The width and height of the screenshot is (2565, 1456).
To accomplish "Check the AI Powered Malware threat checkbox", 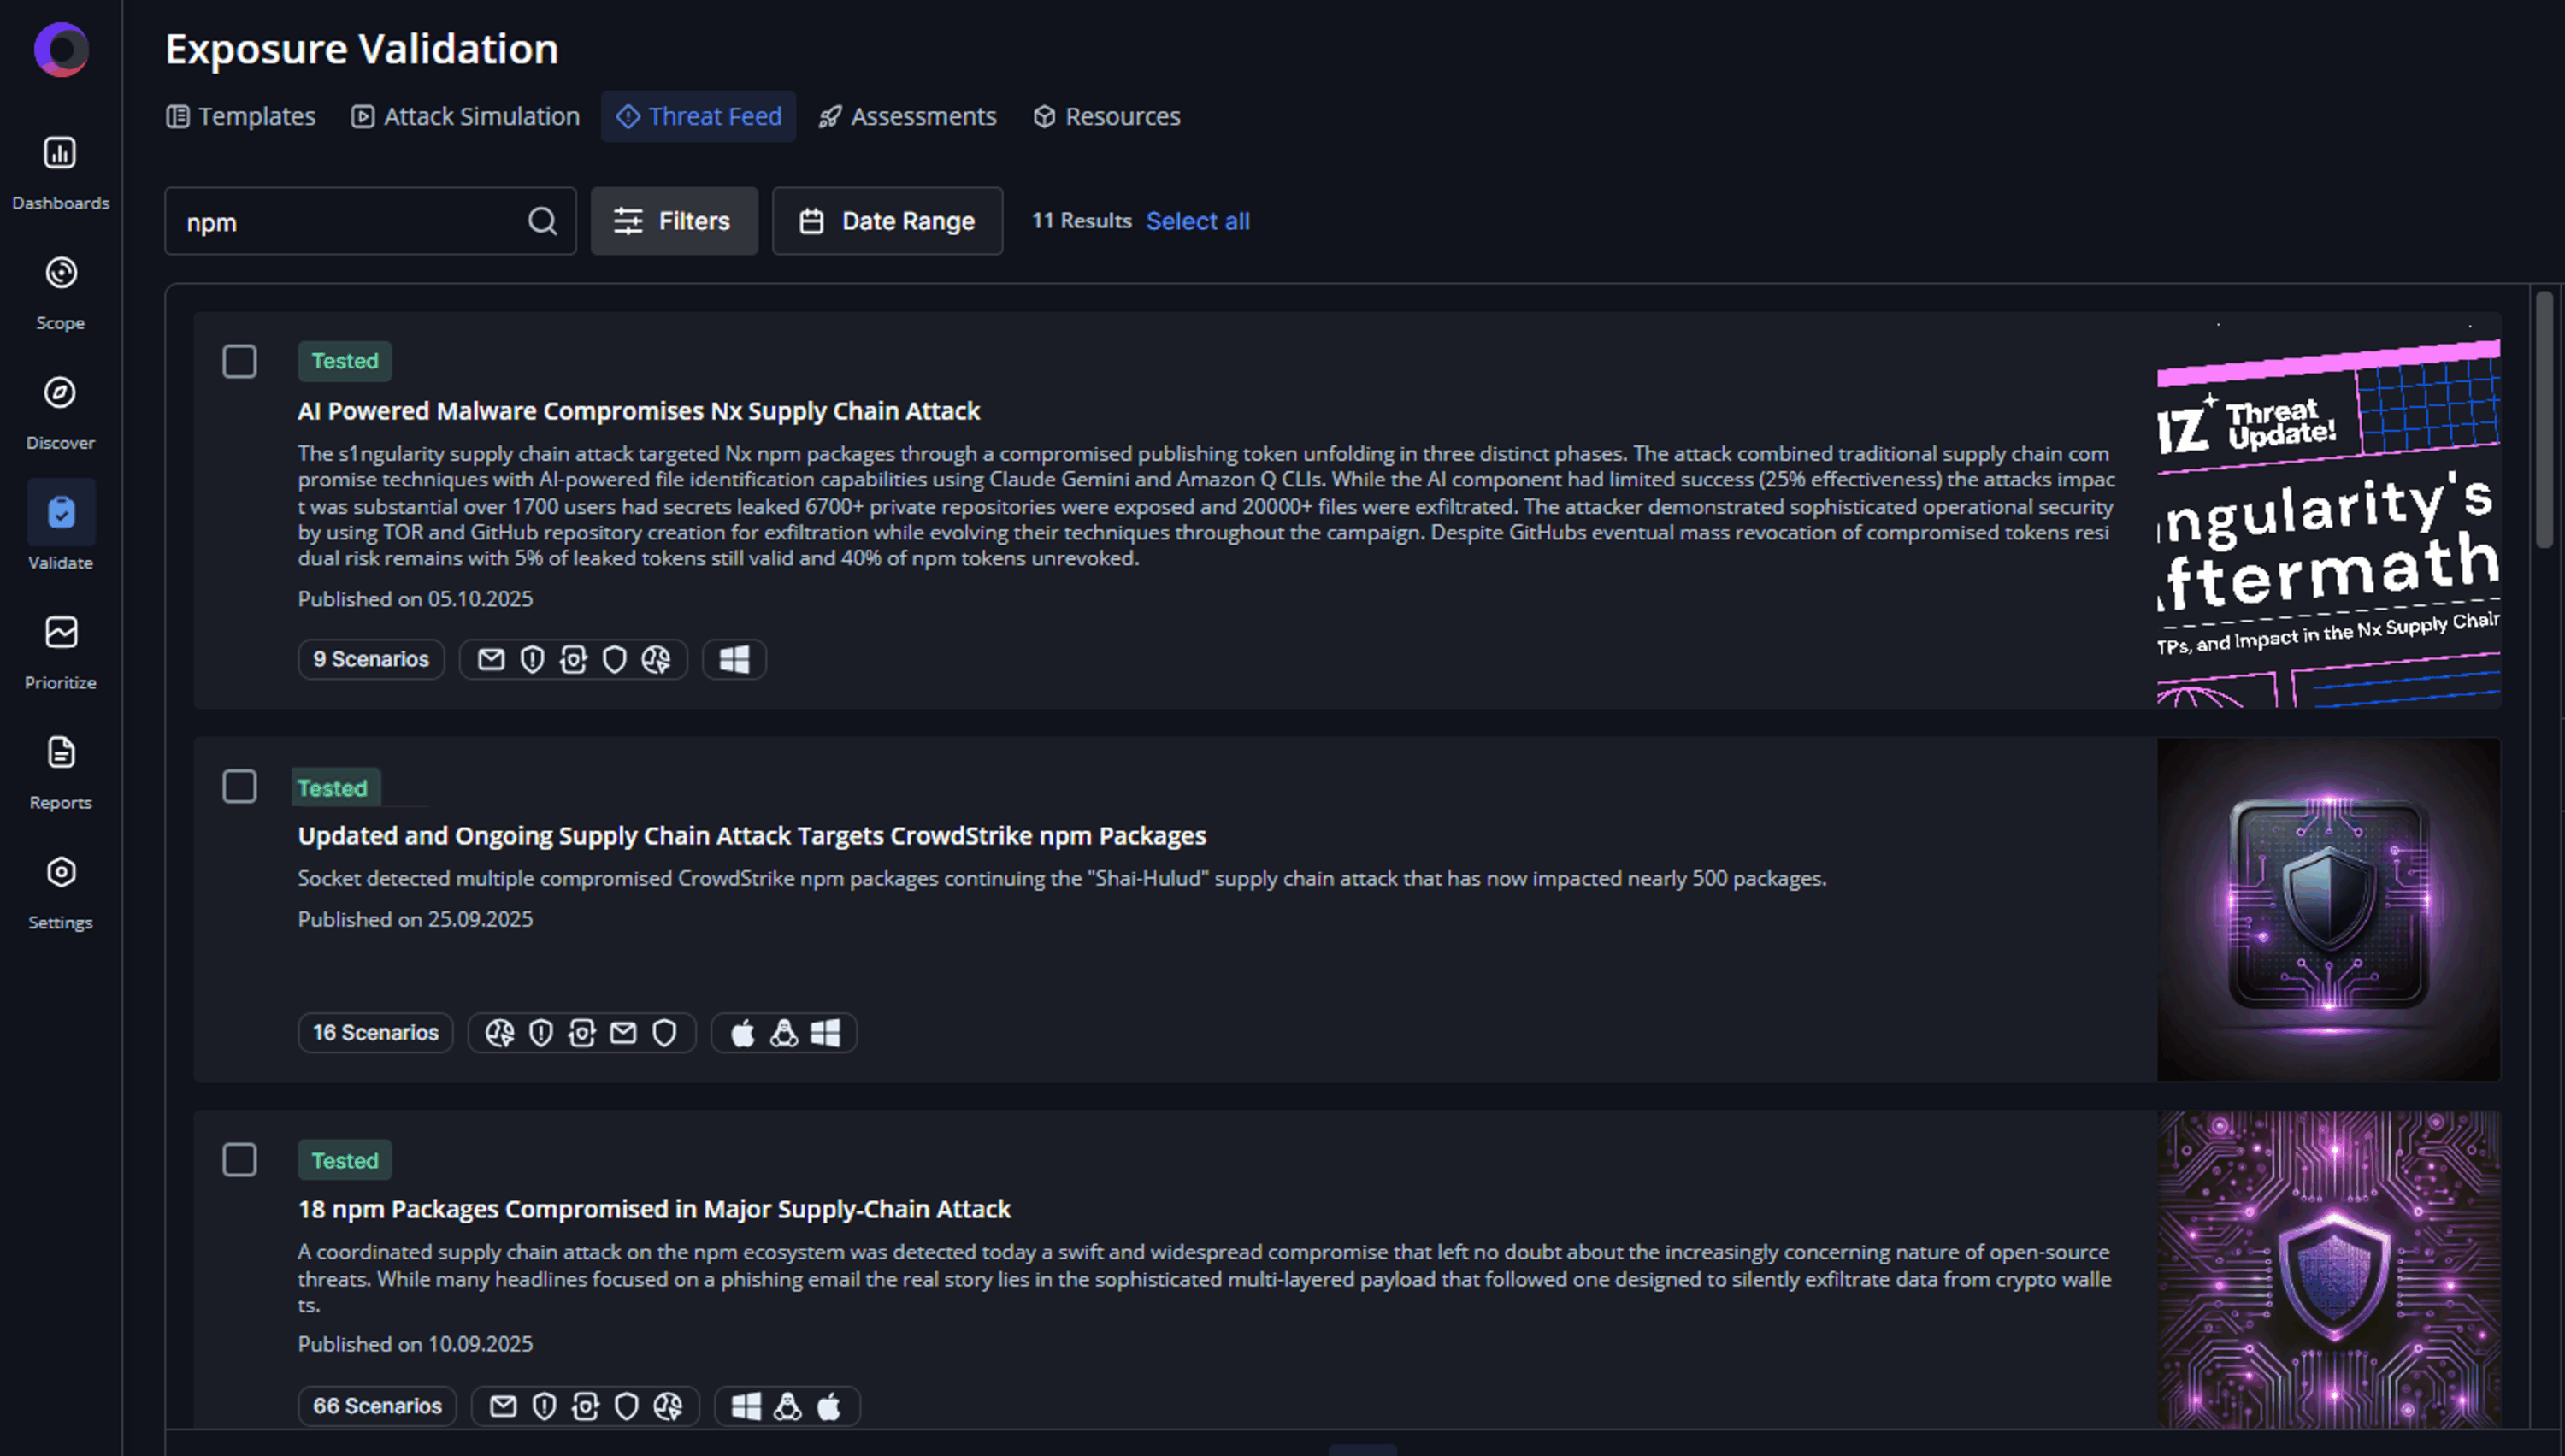I will tap(239, 361).
